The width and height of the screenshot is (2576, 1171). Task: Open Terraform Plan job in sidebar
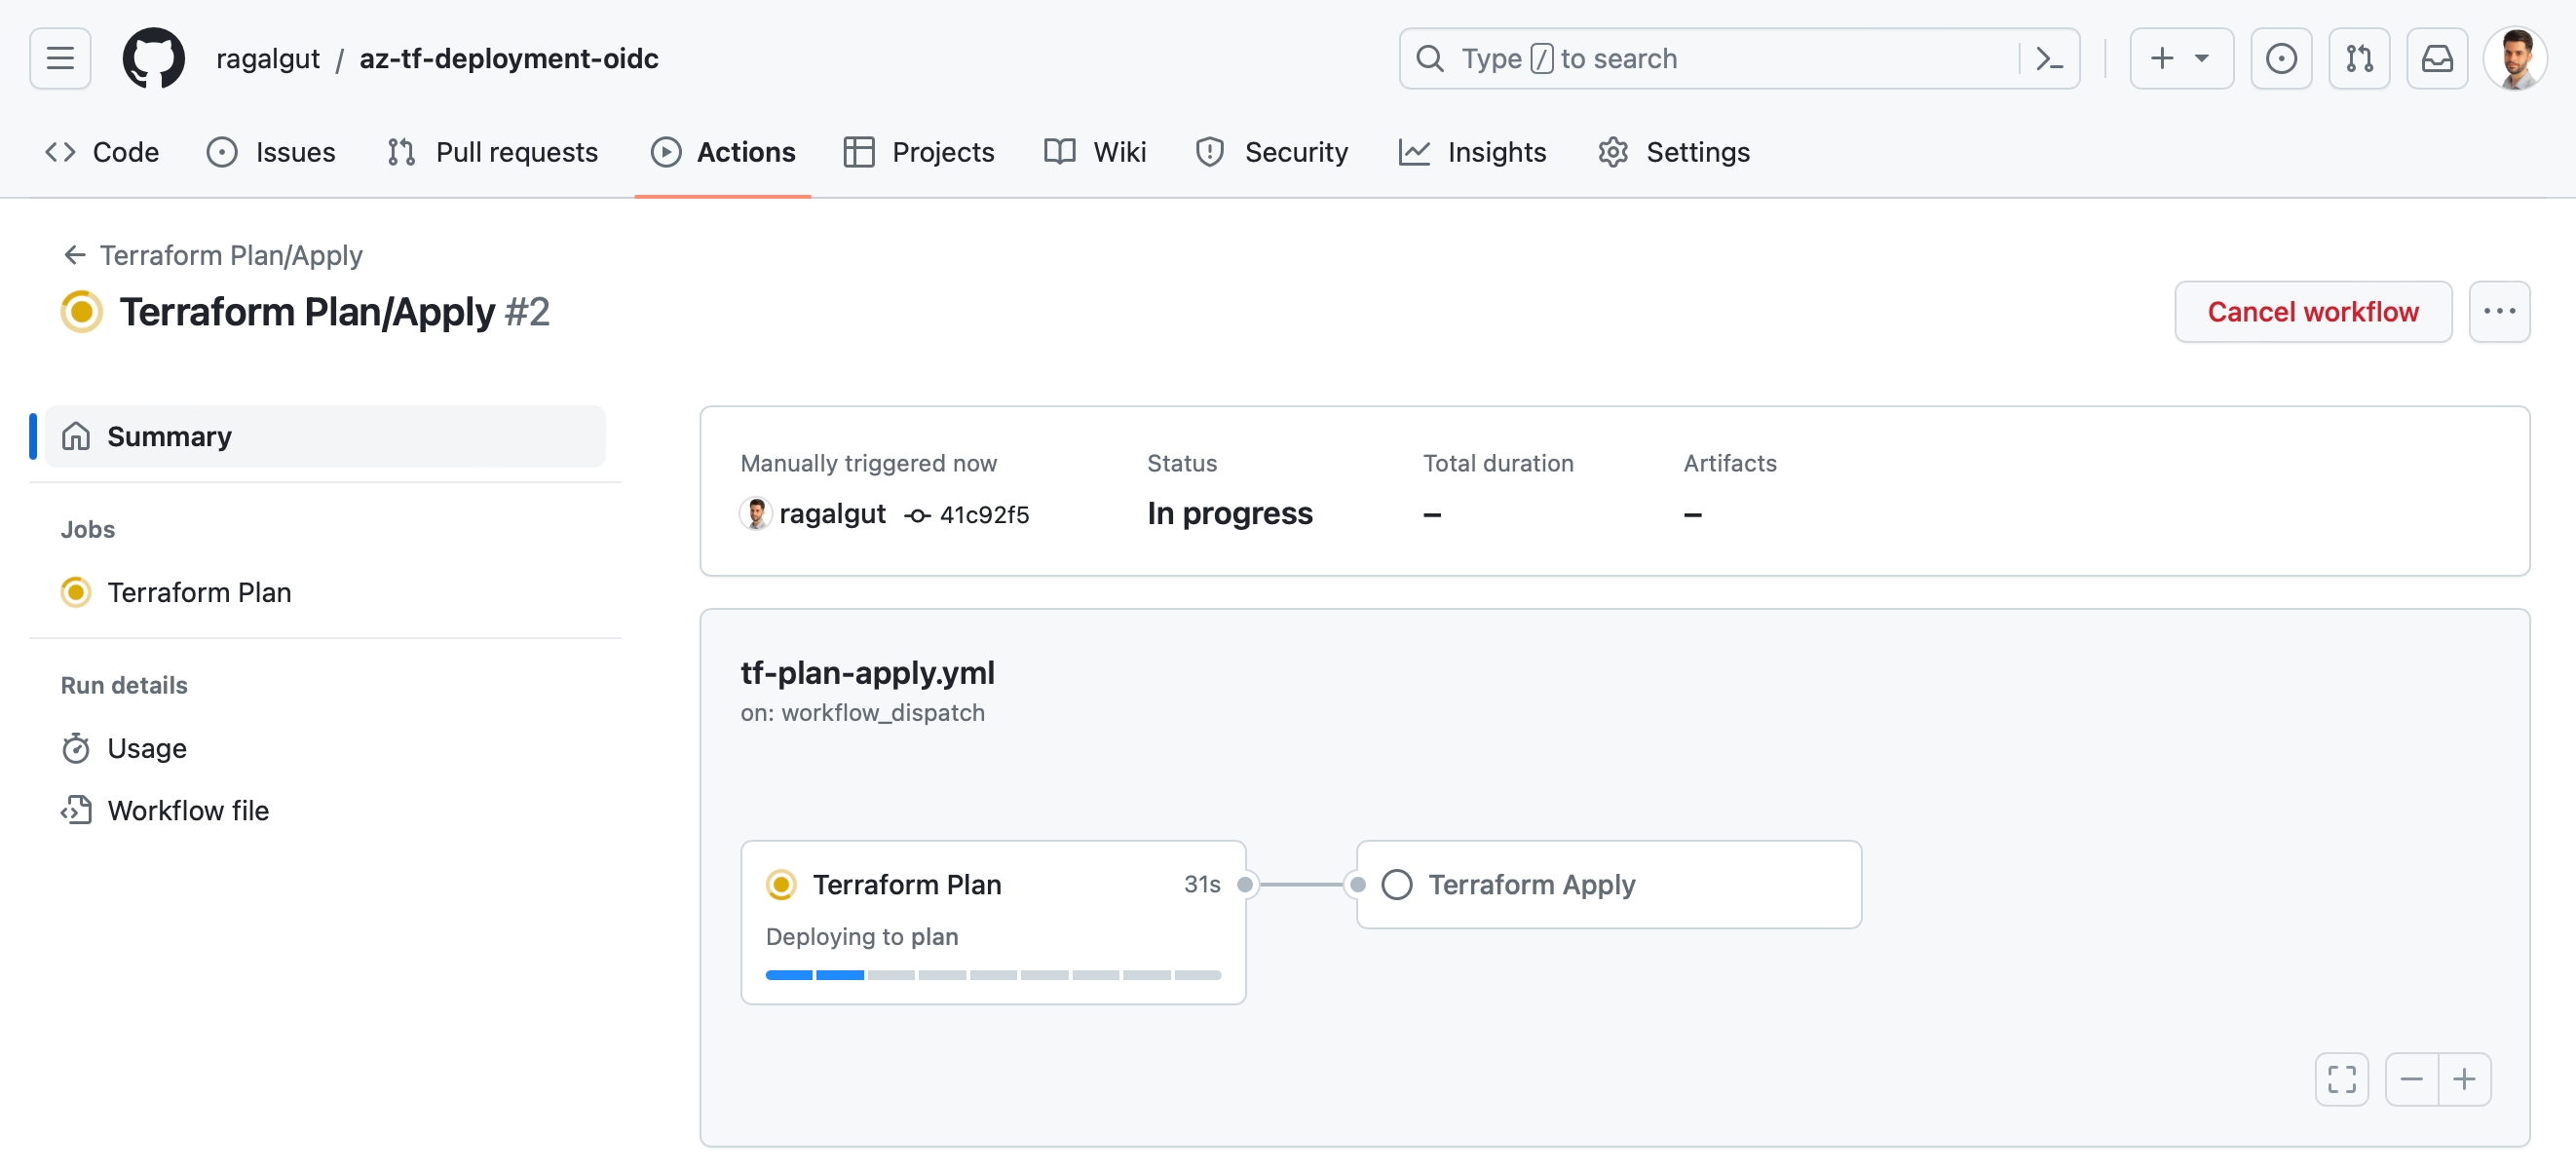click(x=176, y=592)
